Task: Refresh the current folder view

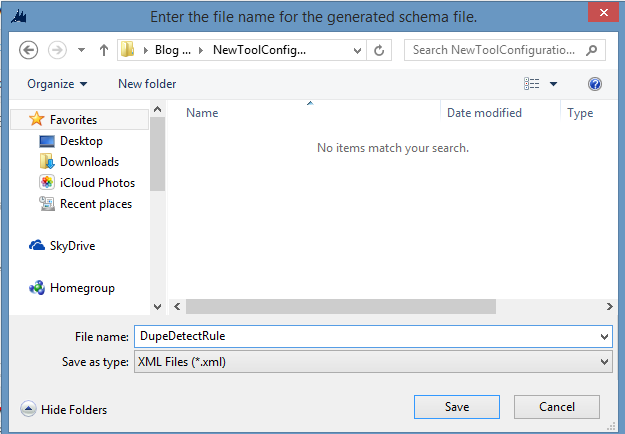Action: tap(379, 50)
